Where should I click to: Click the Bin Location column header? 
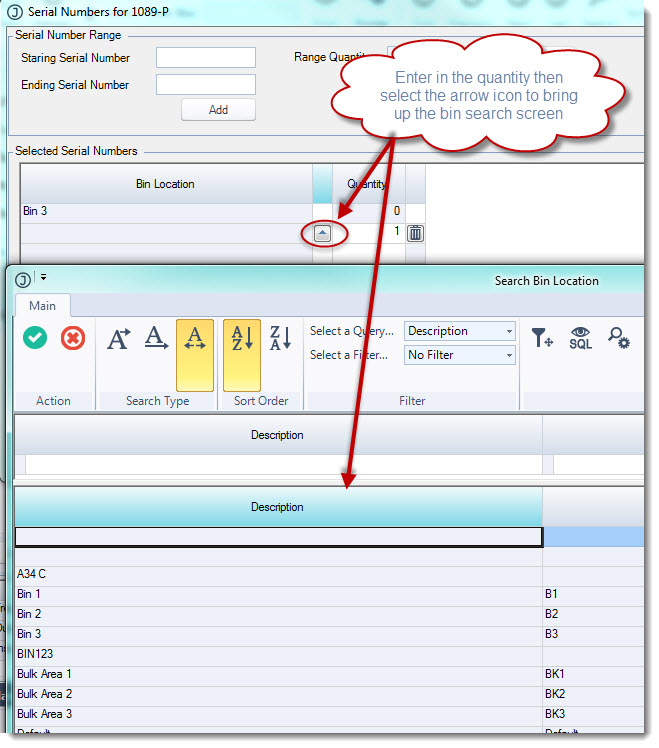[166, 184]
